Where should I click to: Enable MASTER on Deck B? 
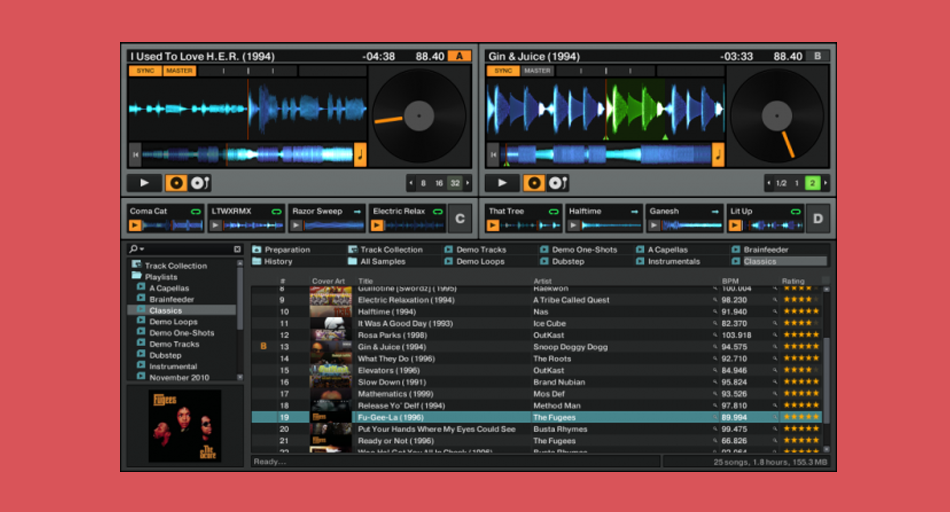pos(537,71)
